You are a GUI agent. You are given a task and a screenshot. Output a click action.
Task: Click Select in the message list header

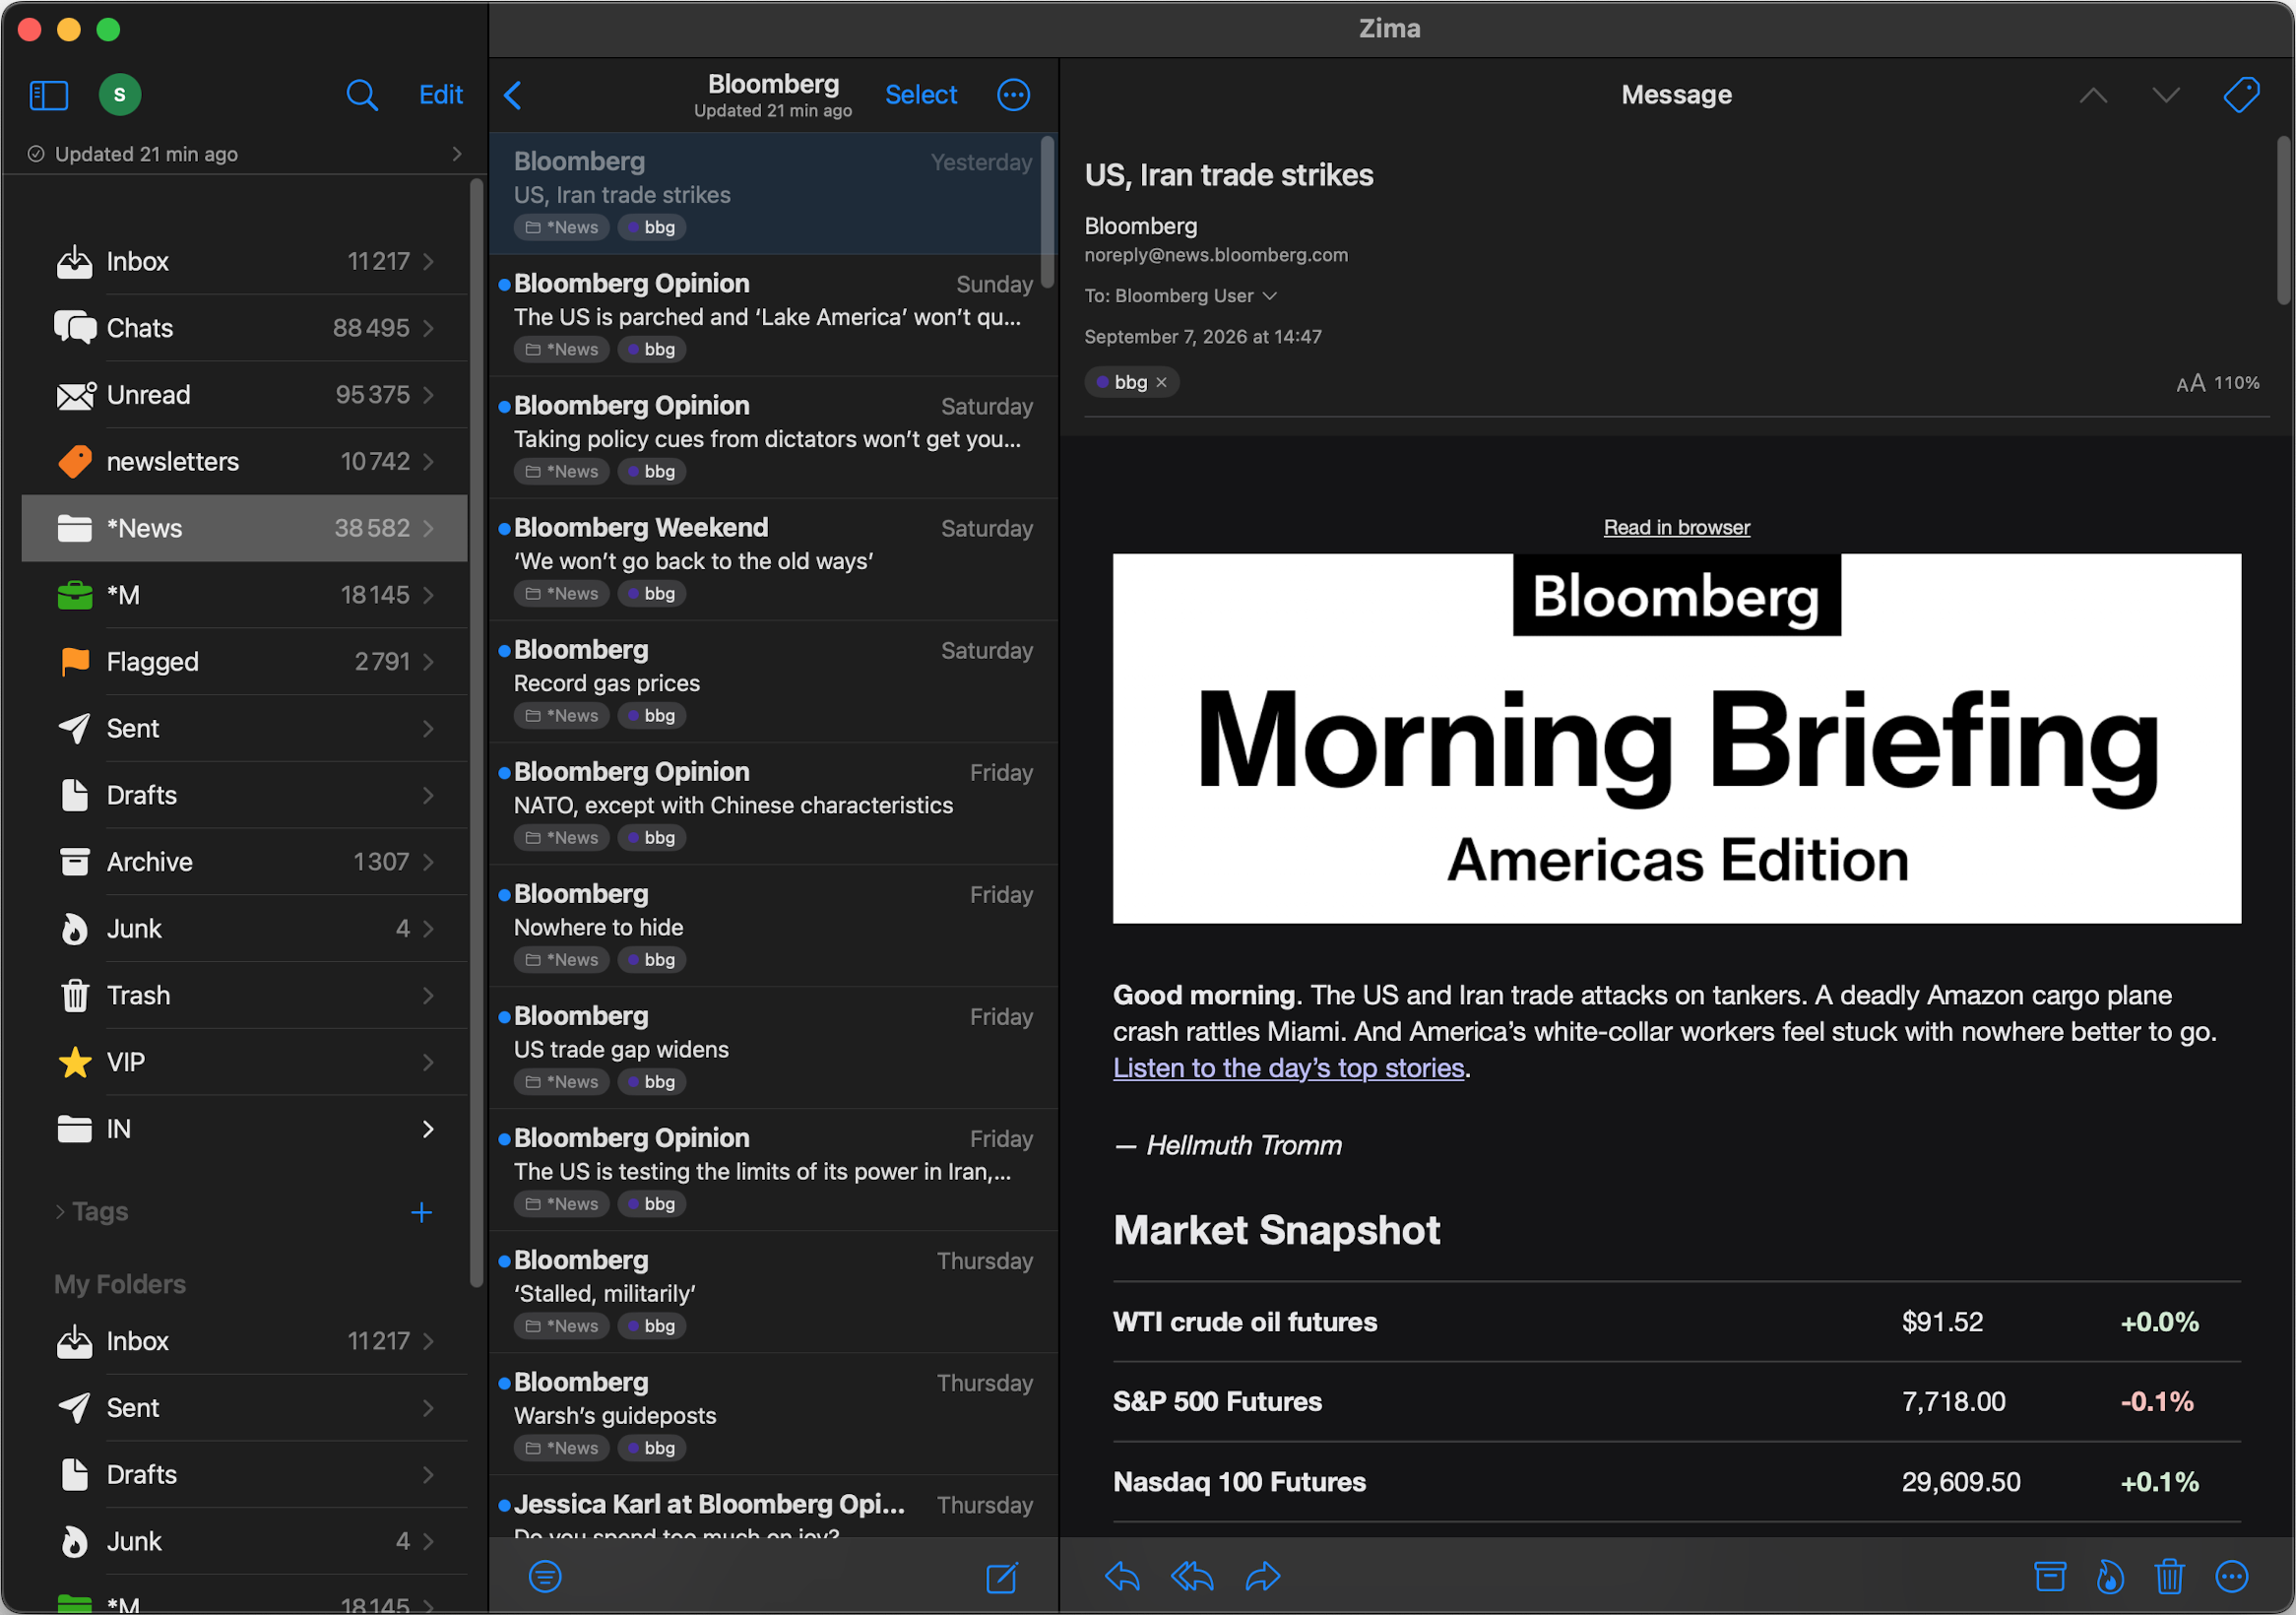pos(921,95)
